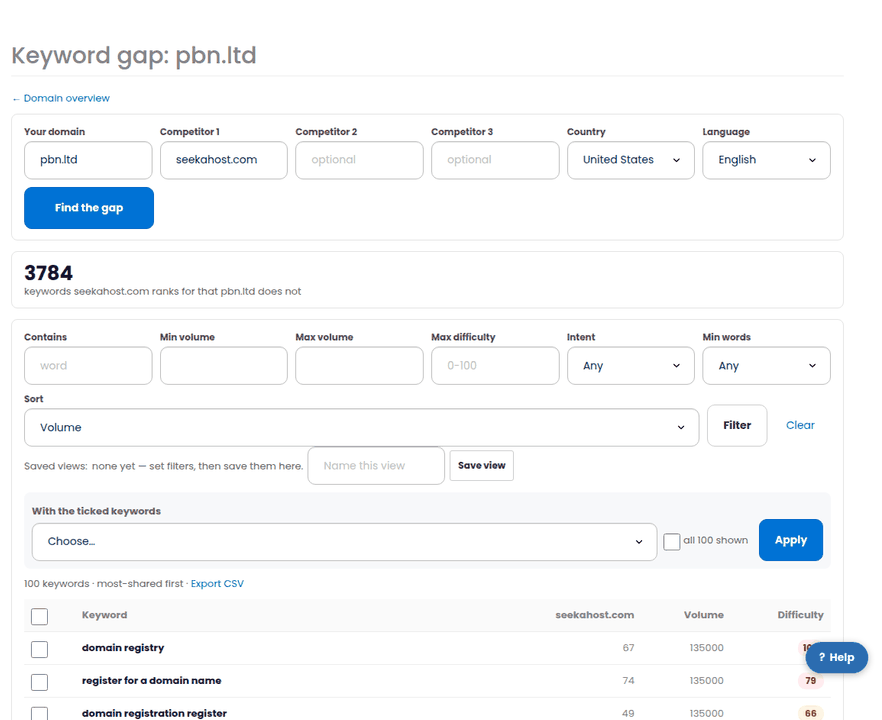Open the Country dropdown showing United States

pos(631,160)
